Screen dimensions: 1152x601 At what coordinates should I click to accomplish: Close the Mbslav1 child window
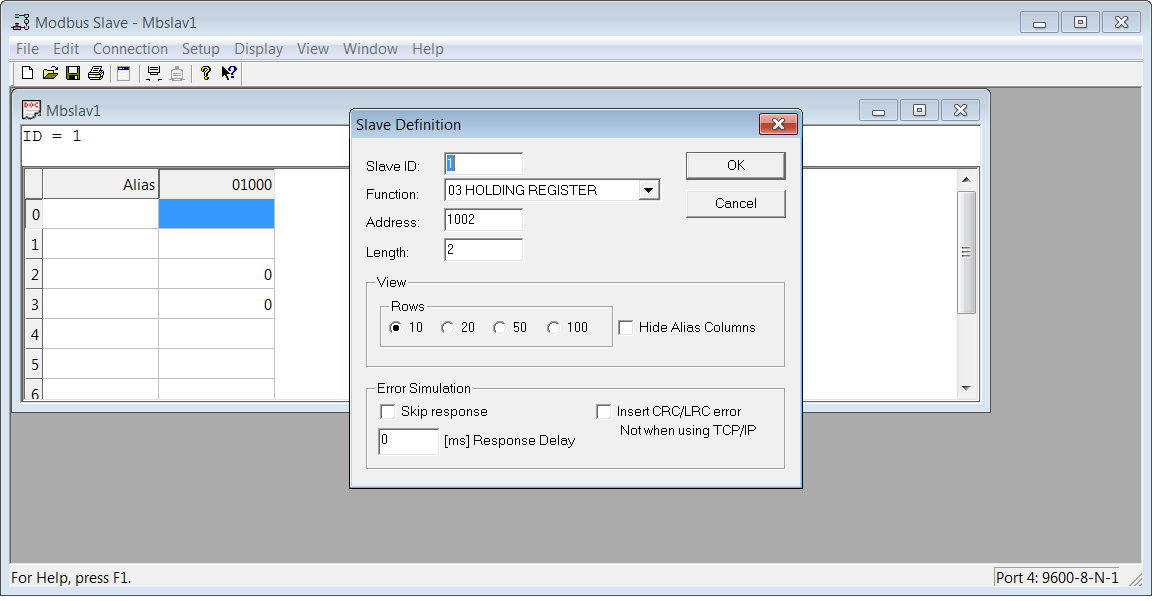[x=960, y=110]
